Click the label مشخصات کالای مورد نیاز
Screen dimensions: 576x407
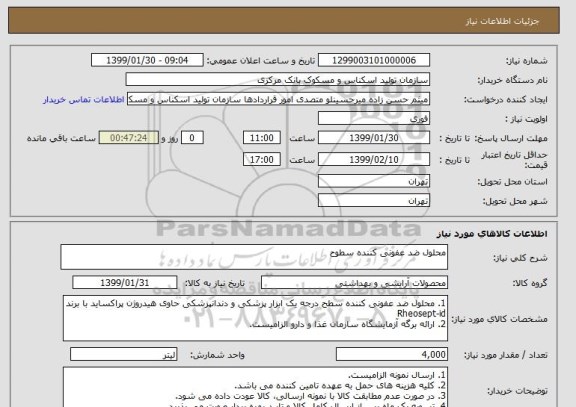499,319
